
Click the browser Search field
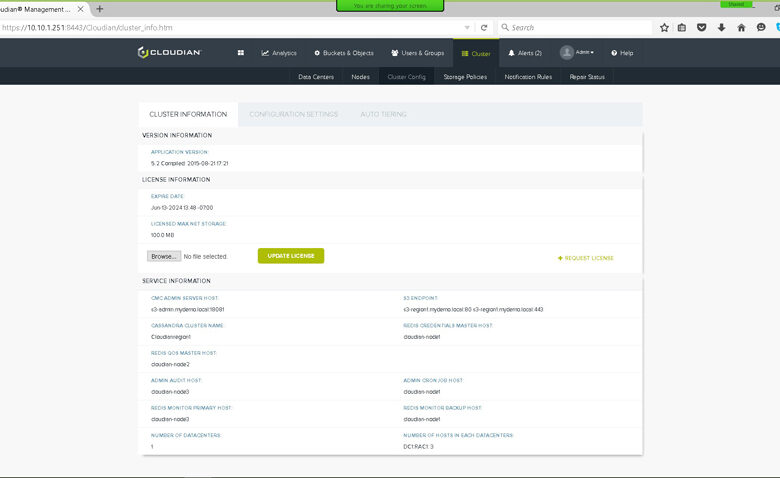pos(575,27)
